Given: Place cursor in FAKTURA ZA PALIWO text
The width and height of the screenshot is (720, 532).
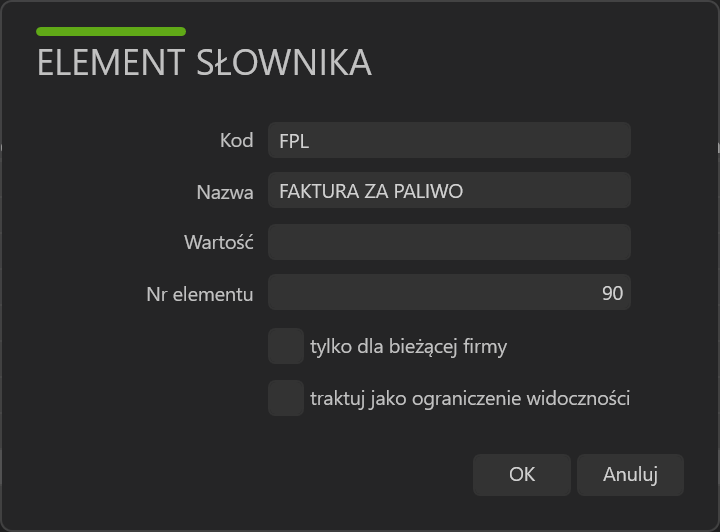Looking at the screenshot, I should [371, 191].
